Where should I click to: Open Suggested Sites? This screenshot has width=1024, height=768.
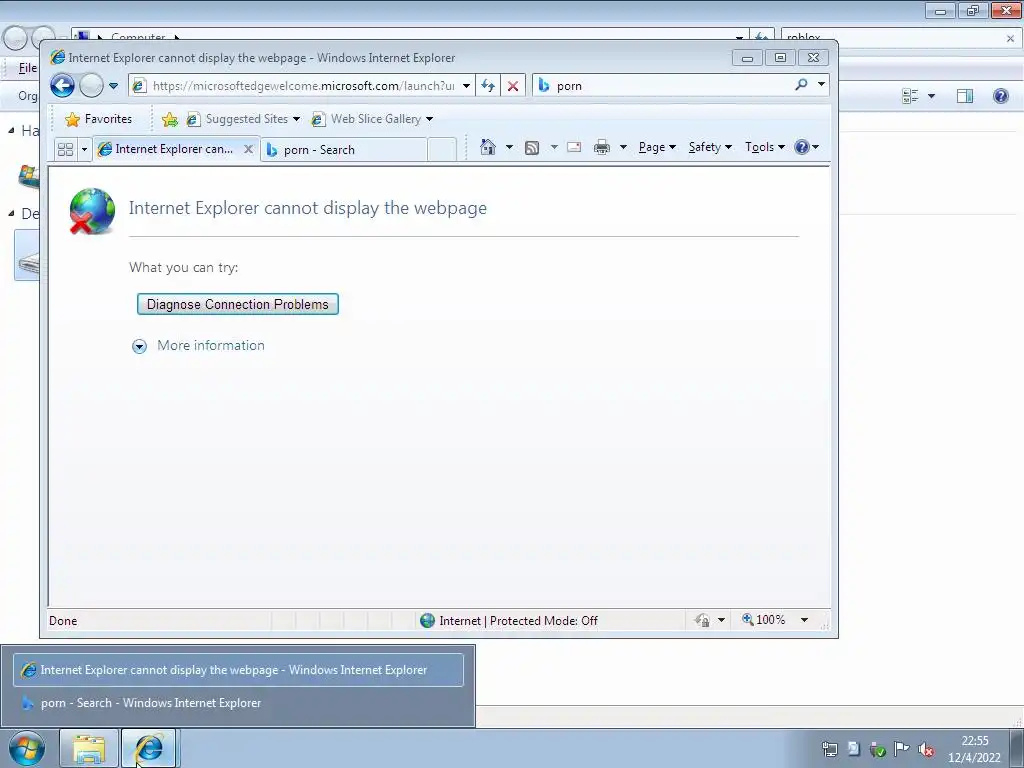[x=243, y=119]
